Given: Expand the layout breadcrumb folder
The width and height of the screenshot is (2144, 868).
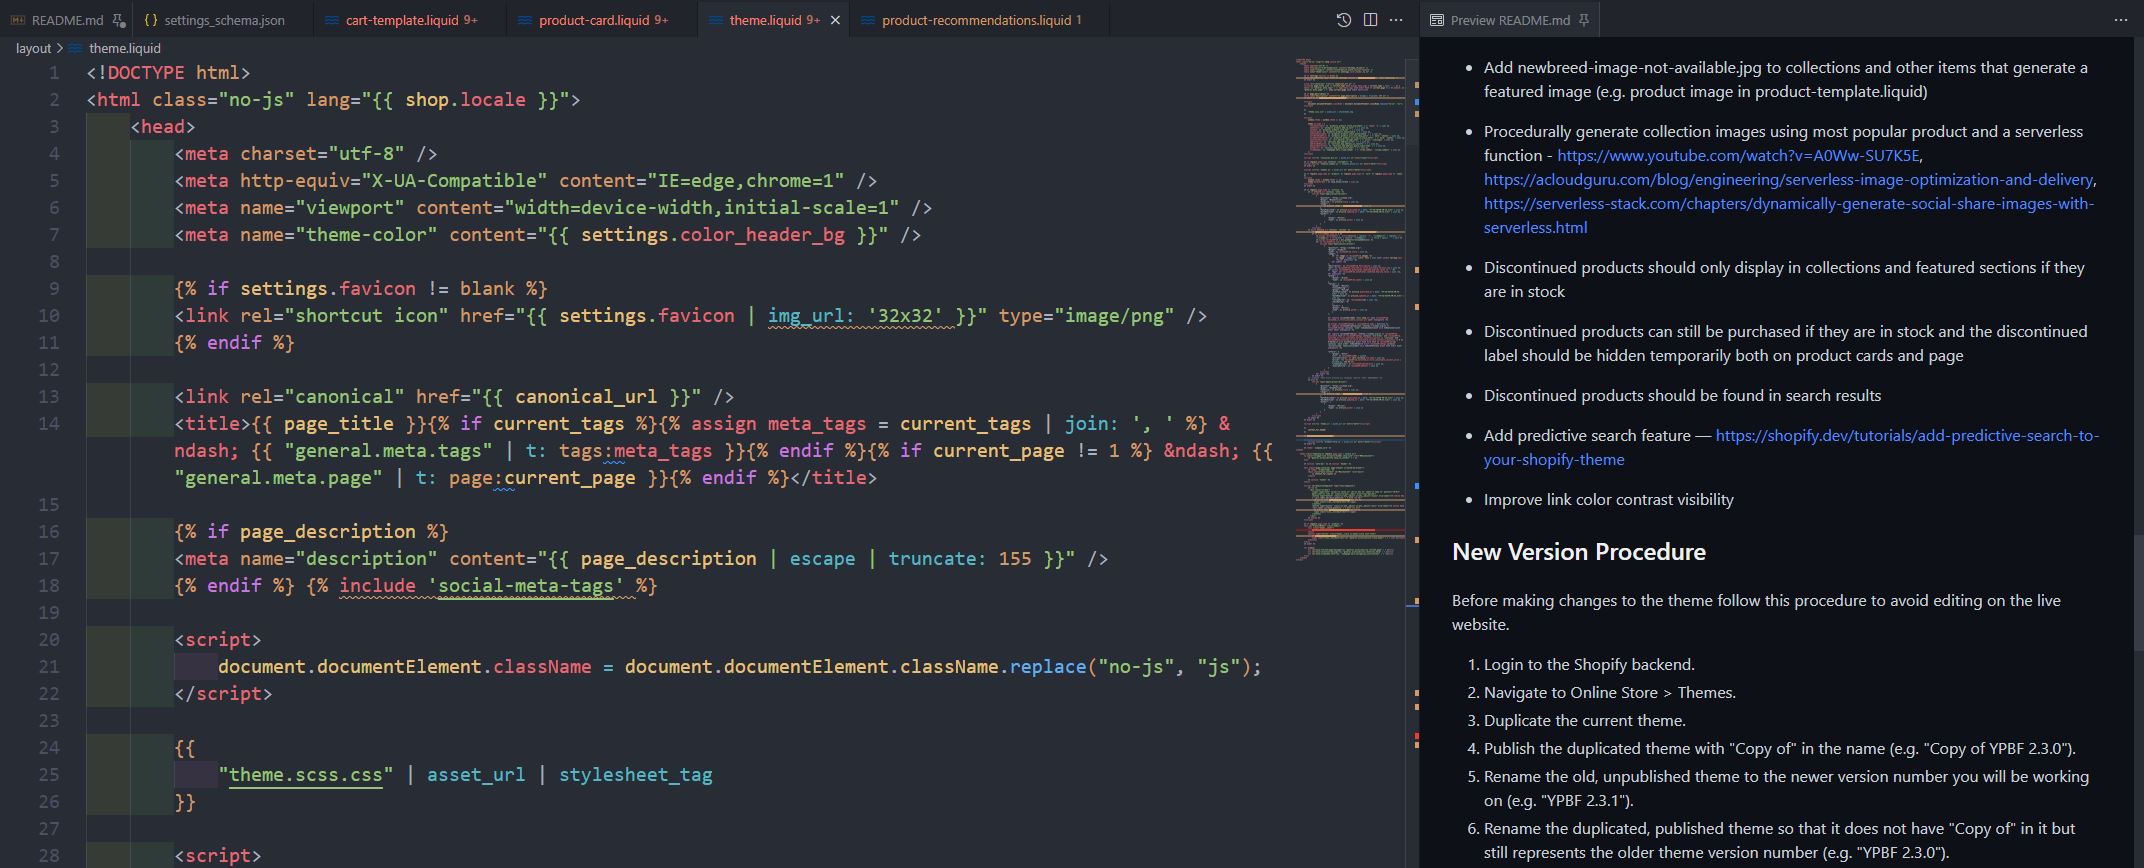Looking at the screenshot, I should point(33,48).
